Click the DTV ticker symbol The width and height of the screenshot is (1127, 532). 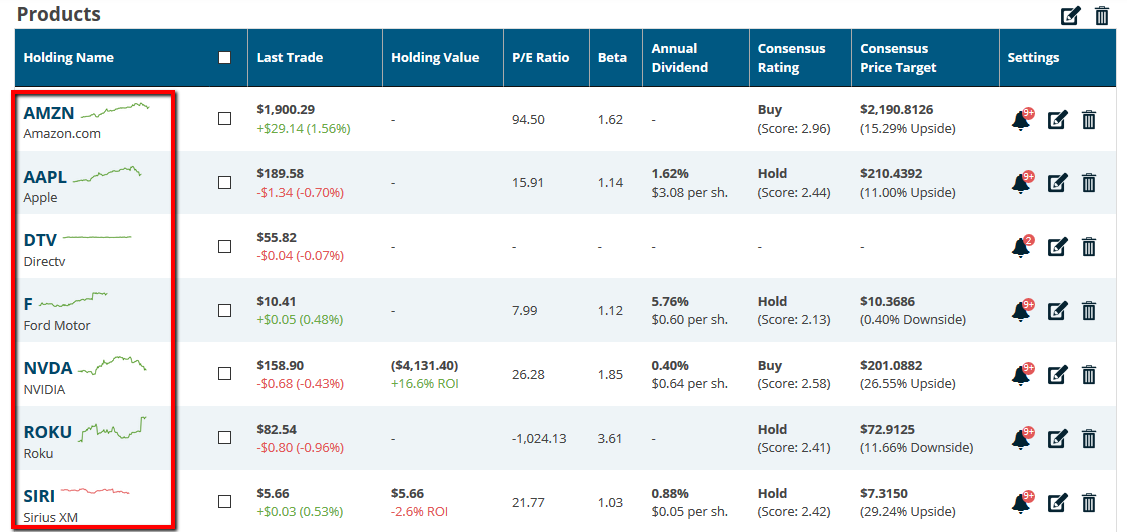[40, 240]
